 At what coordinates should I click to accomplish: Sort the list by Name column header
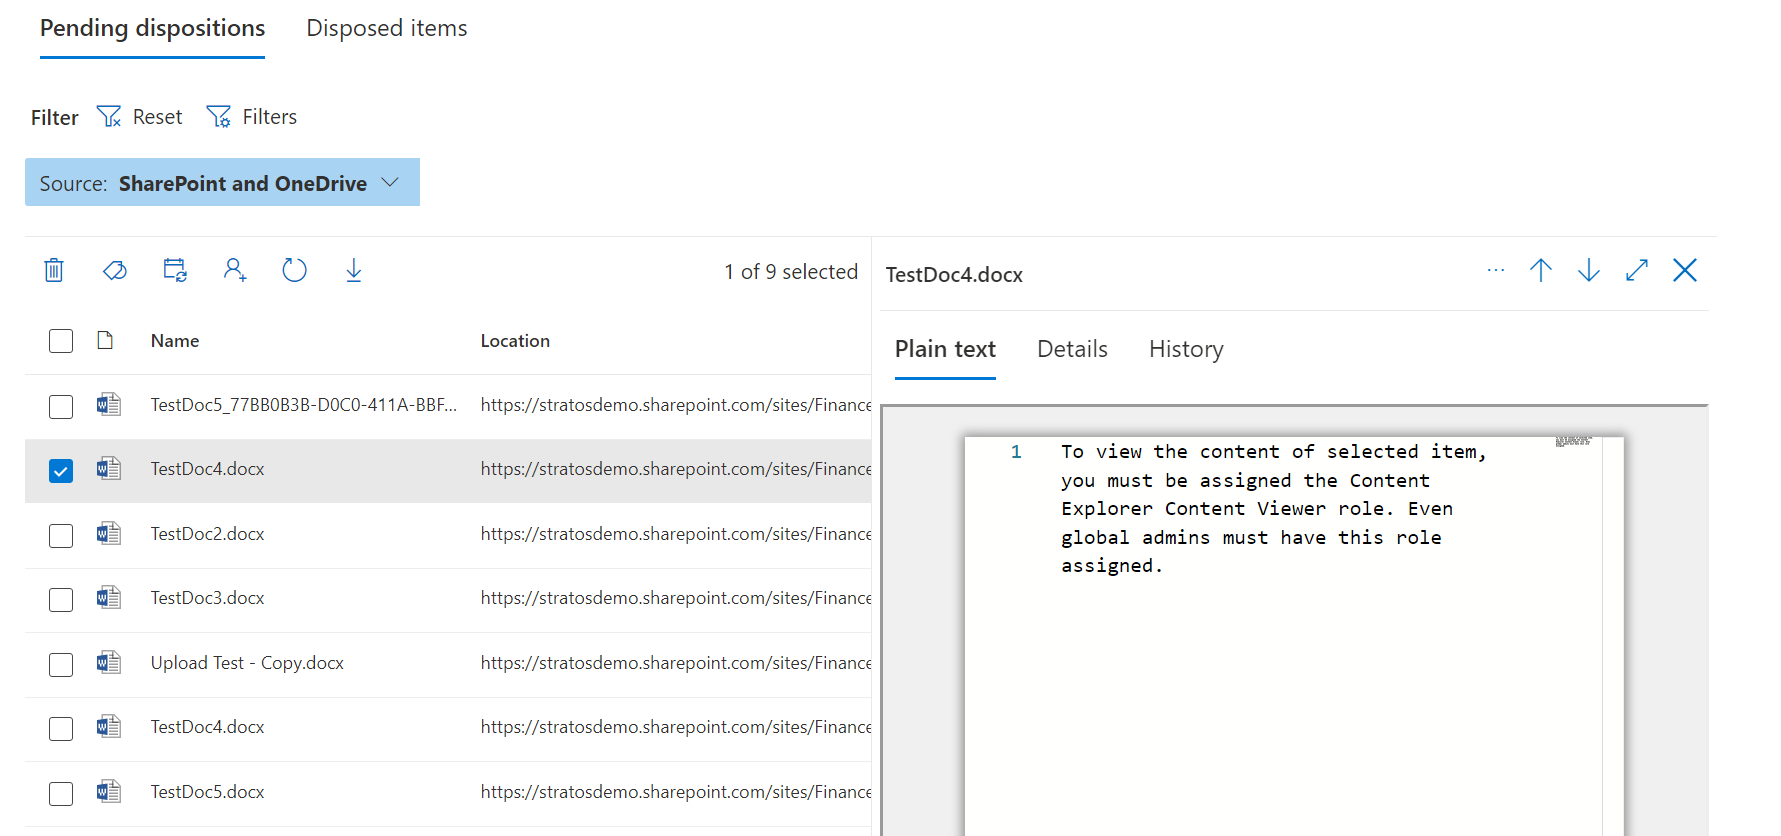[x=175, y=341]
